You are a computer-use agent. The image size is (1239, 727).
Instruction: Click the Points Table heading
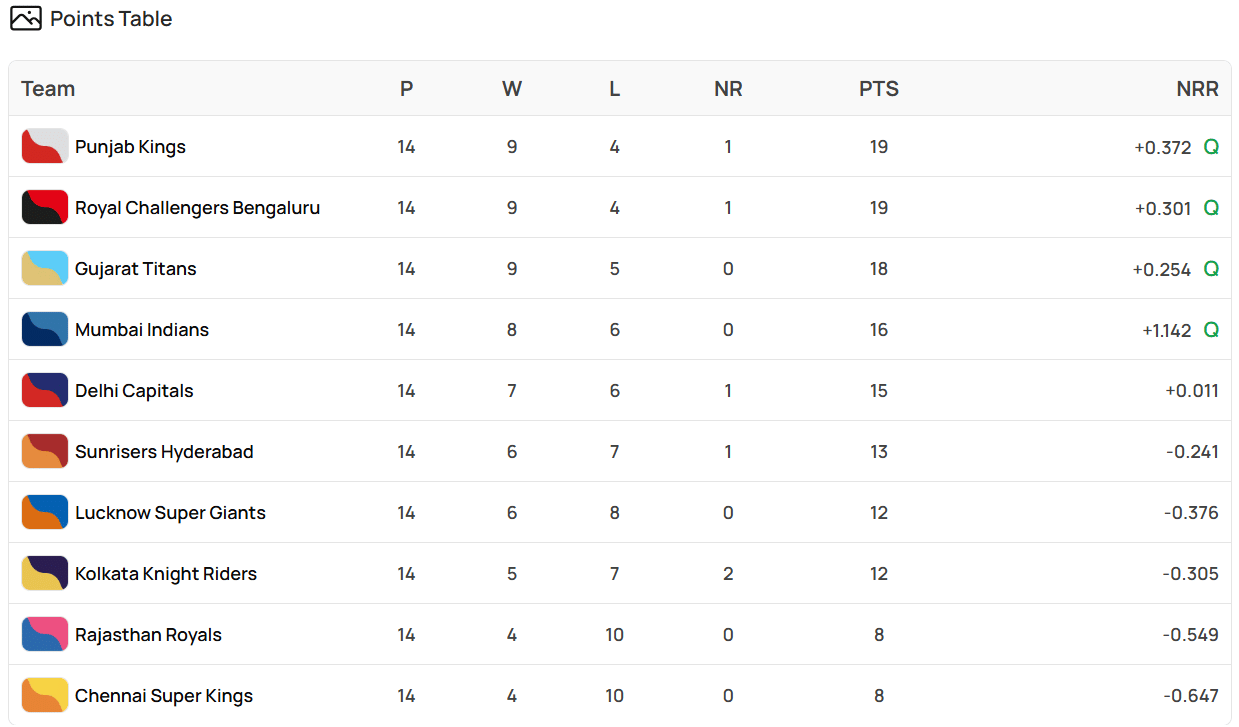[x=111, y=19]
